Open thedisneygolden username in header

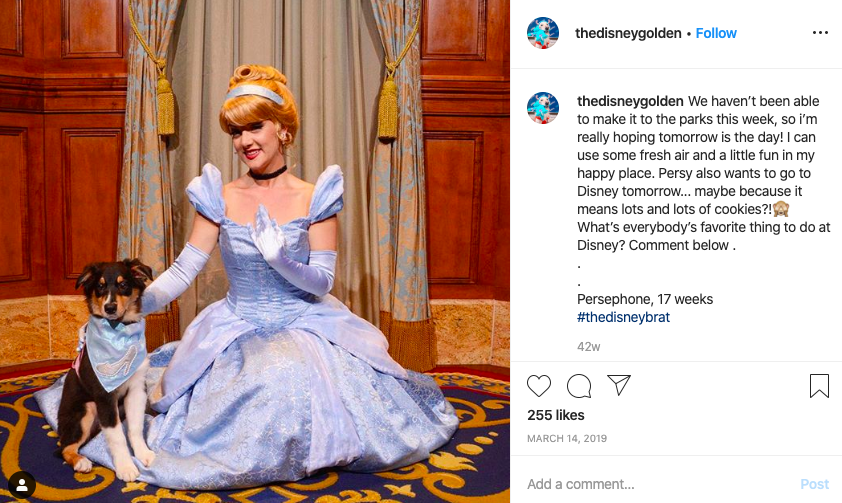pyautogui.click(x=628, y=33)
